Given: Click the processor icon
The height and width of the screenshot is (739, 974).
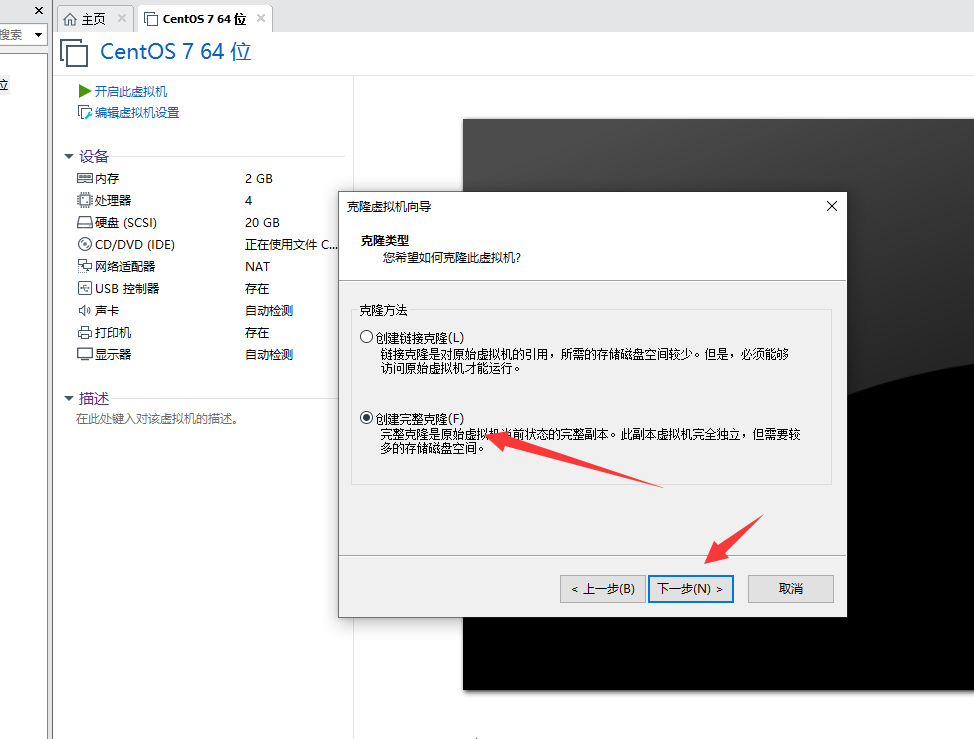Looking at the screenshot, I should (x=84, y=200).
